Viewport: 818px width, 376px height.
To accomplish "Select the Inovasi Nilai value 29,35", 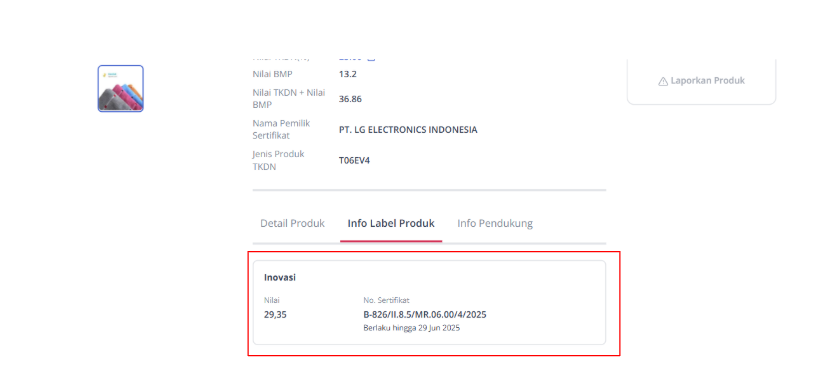I will [275, 314].
